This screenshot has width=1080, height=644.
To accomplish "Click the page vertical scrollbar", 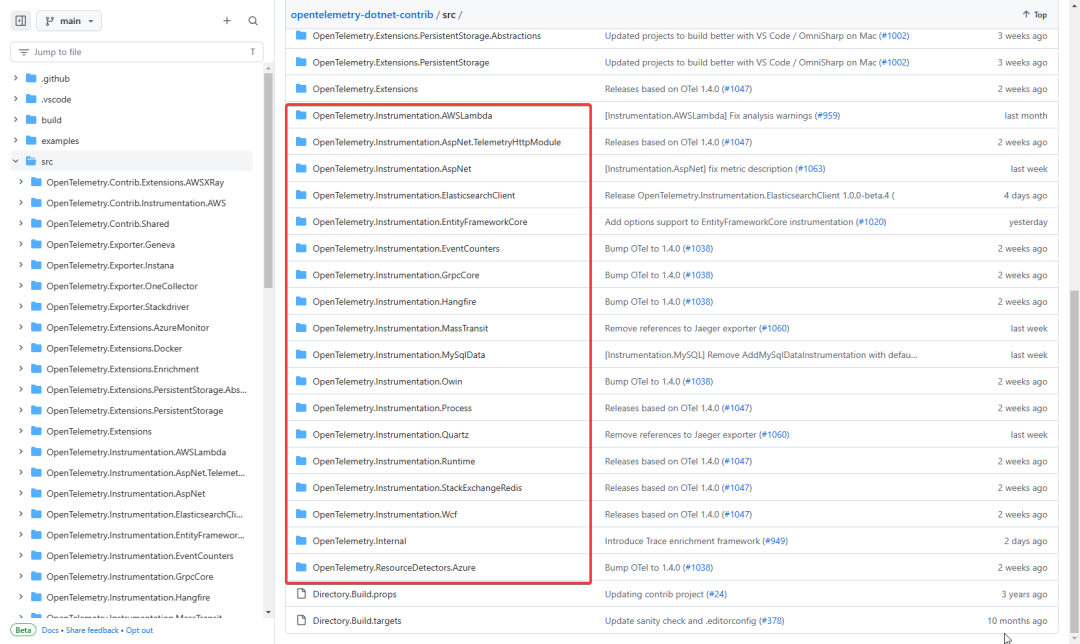I will pyautogui.click(x=1074, y=461).
